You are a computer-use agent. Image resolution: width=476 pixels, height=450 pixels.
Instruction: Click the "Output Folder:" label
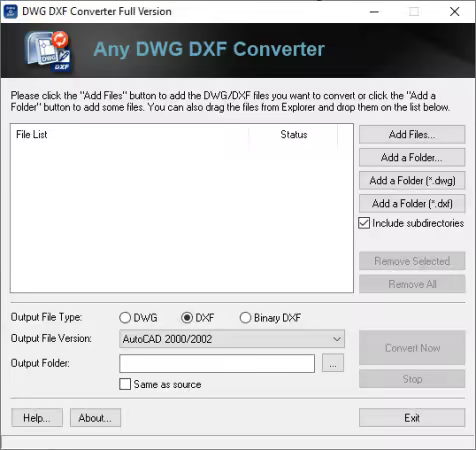40,363
